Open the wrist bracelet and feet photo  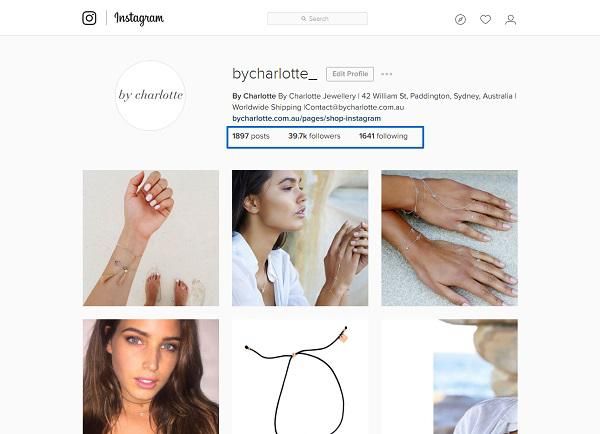(x=151, y=238)
